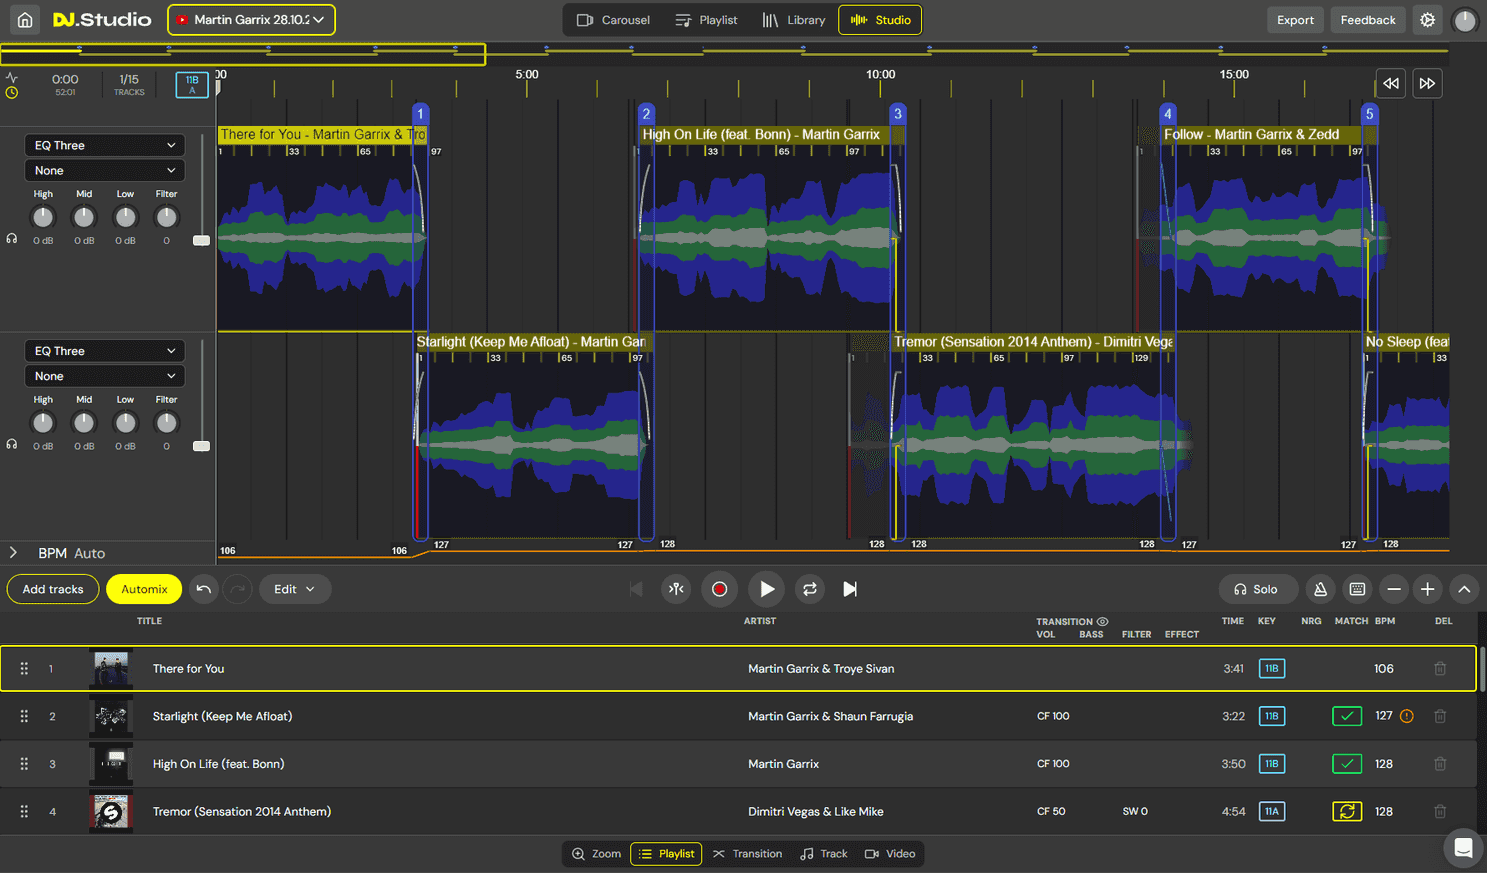The height and width of the screenshot is (873, 1487).
Task: Toggle headphone cue on the top deck EQ
Action: 10,238
